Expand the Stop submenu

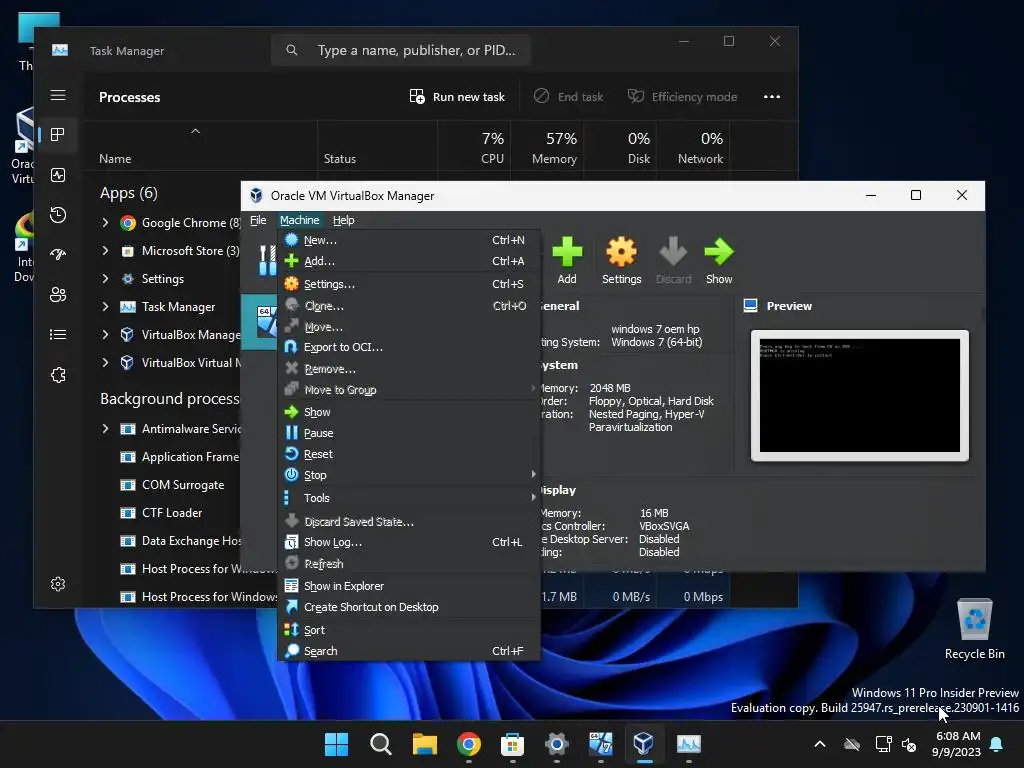coord(409,475)
